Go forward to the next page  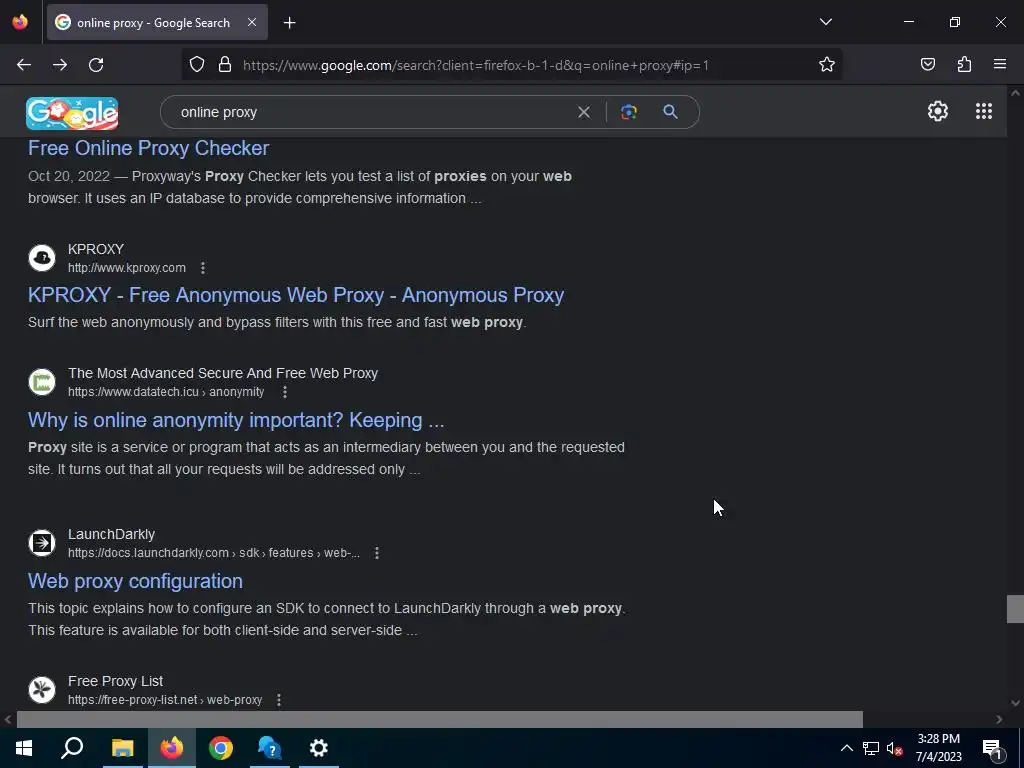[x=60, y=65]
